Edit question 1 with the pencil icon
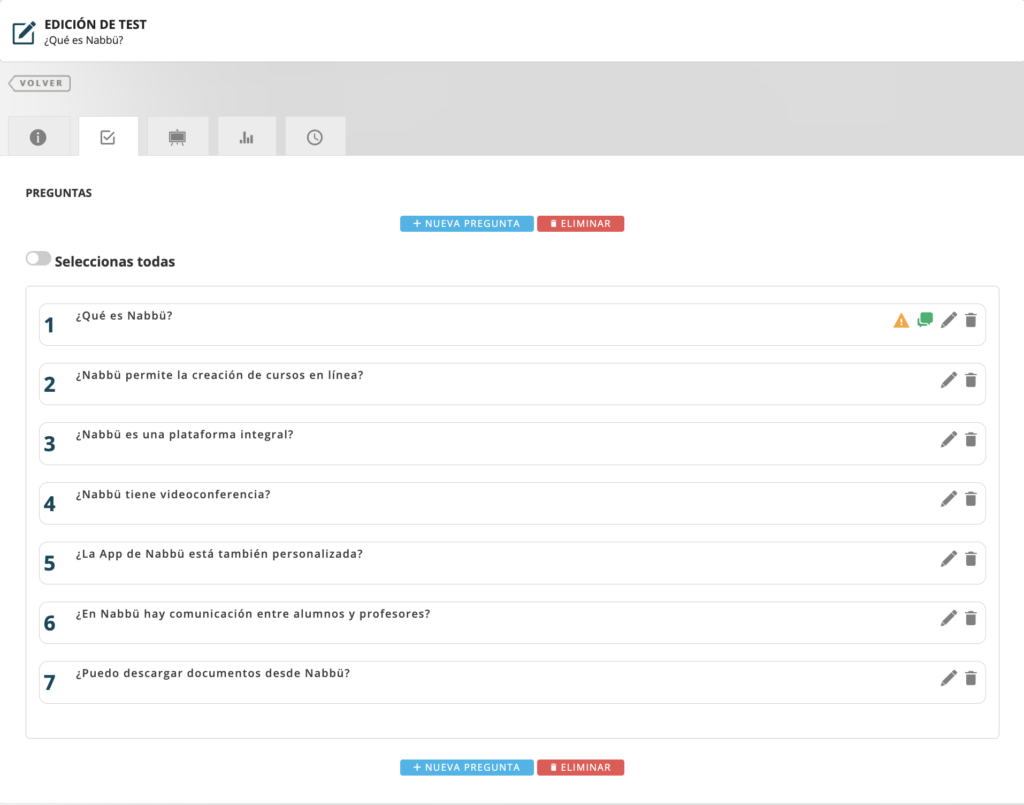 tap(949, 320)
